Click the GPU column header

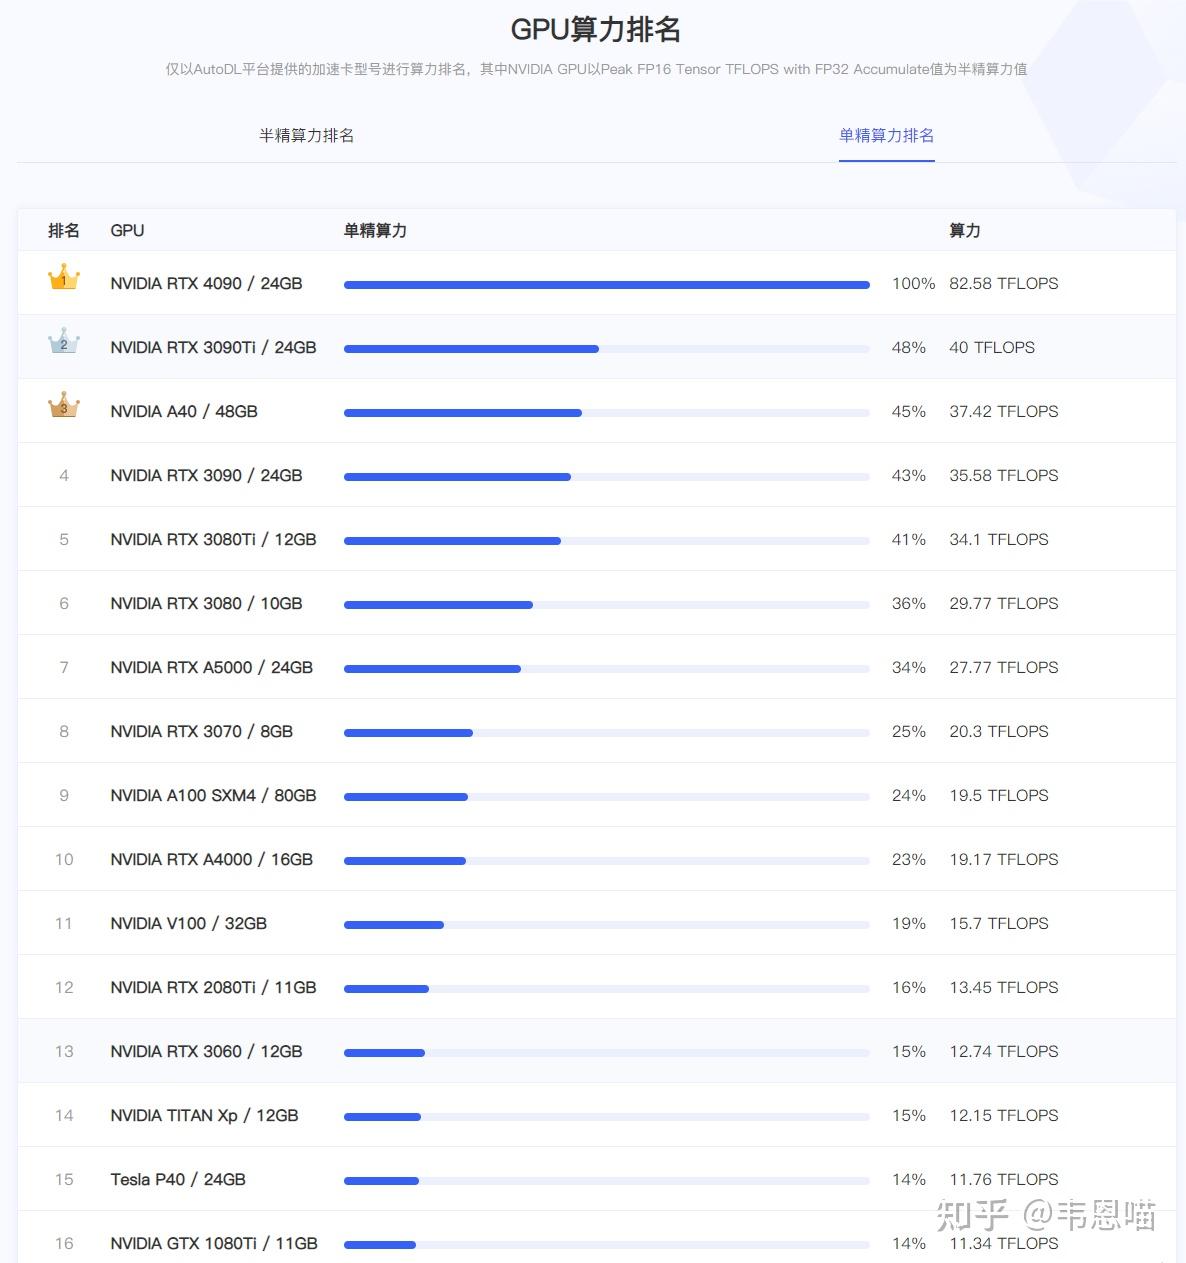pyautogui.click(x=127, y=231)
